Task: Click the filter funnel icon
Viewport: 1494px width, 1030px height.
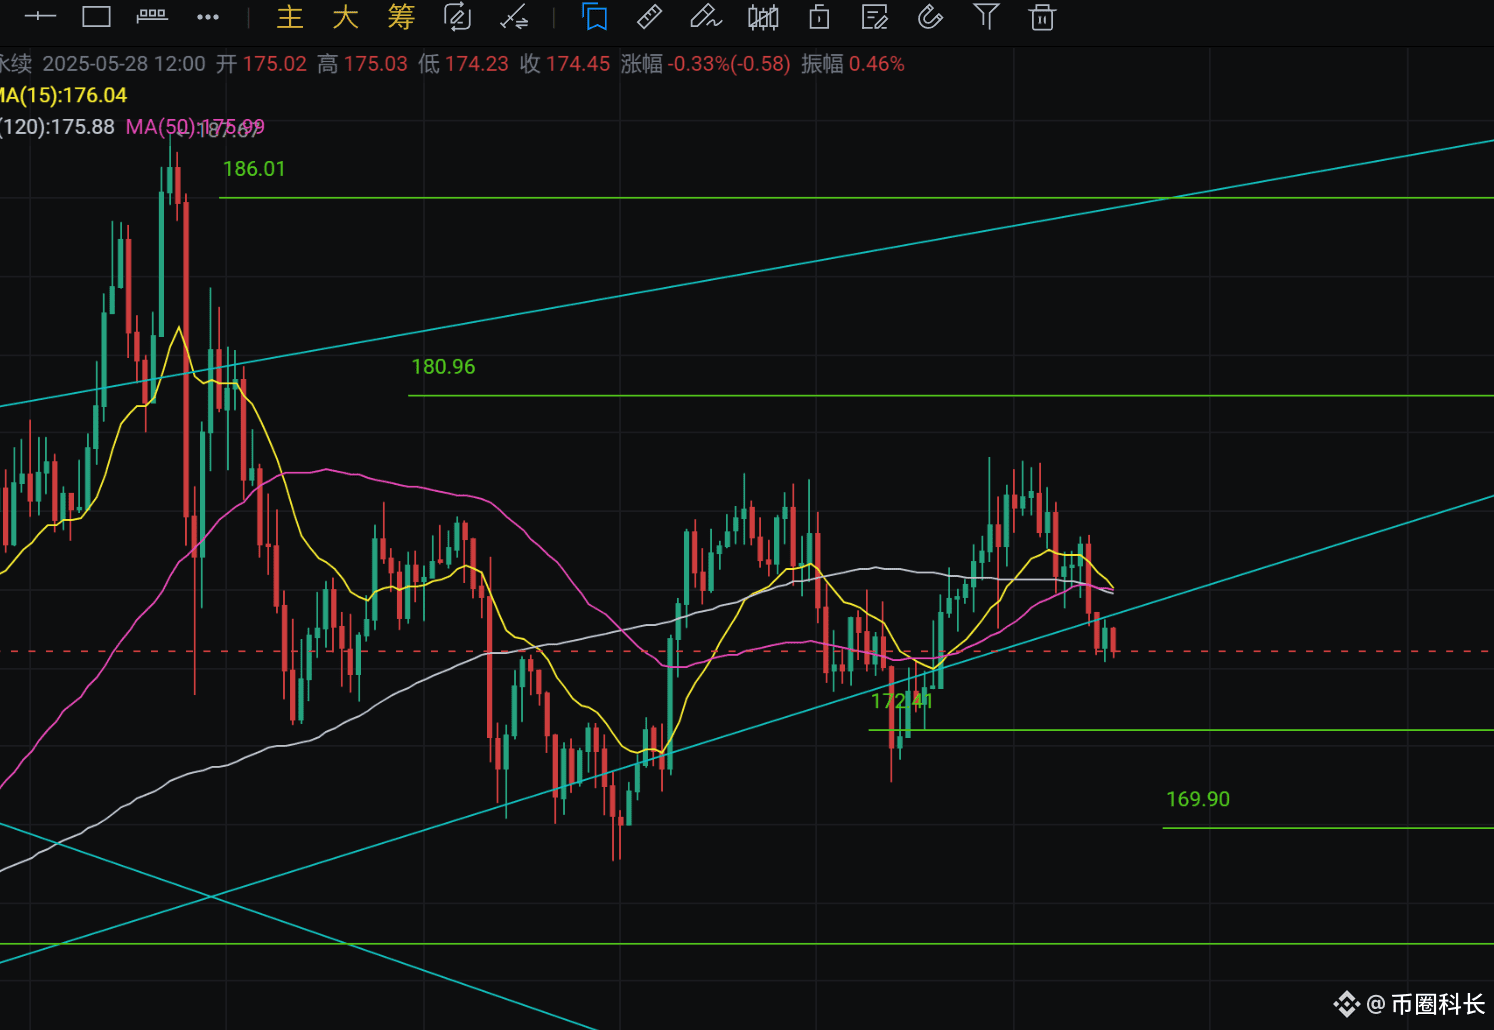Action: (986, 16)
